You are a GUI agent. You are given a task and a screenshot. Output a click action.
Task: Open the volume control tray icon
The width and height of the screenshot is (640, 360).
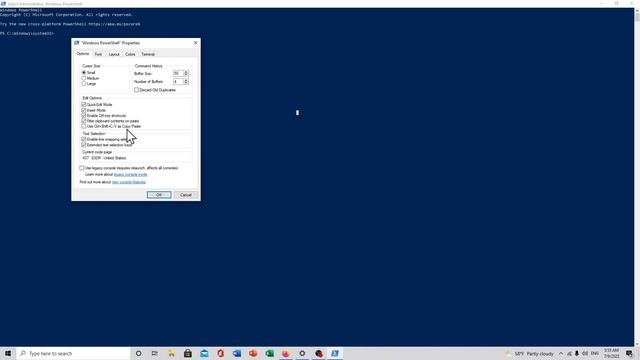pyautogui.click(x=585, y=353)
